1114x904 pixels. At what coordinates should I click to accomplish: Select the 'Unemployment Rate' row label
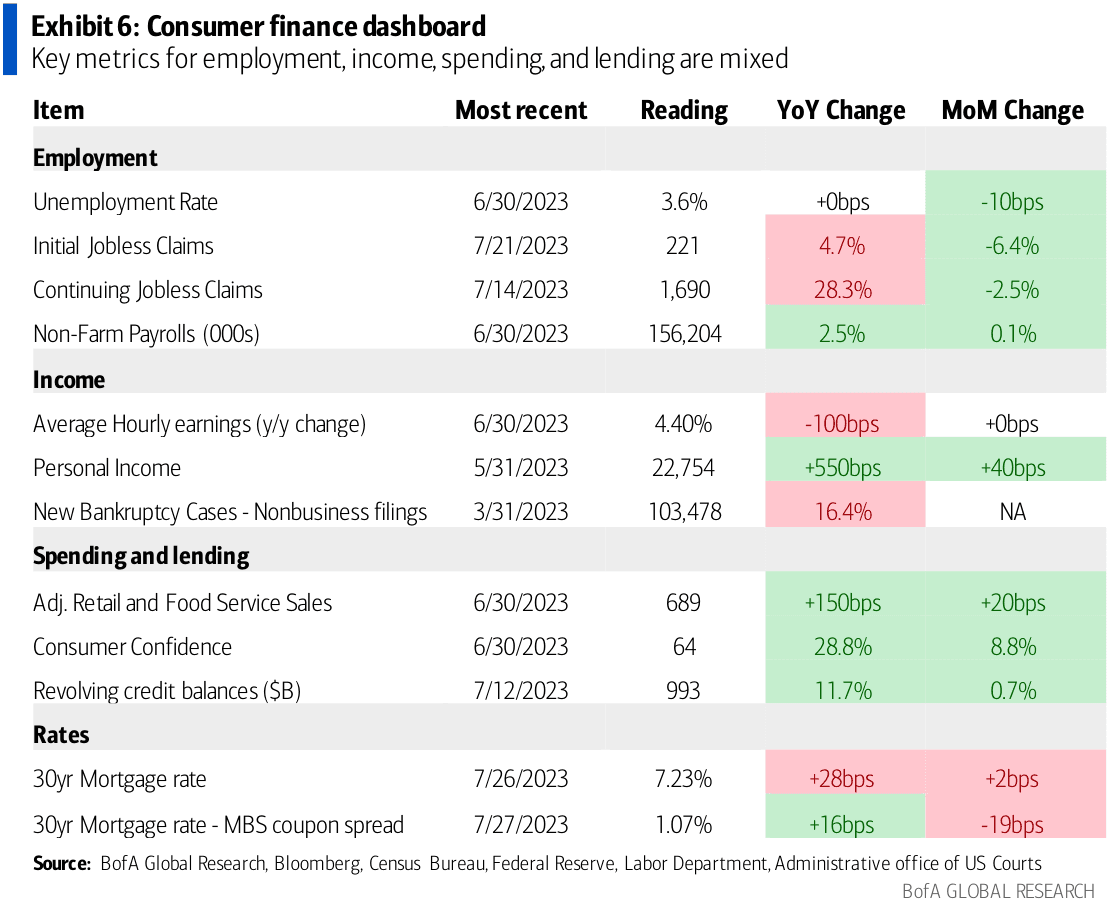(125, 202)
